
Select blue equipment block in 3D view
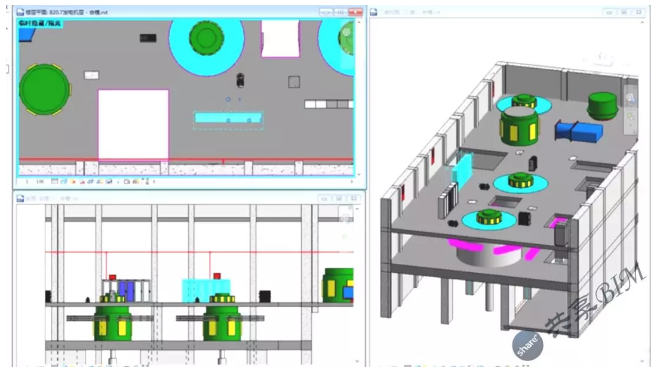(579, 131)
